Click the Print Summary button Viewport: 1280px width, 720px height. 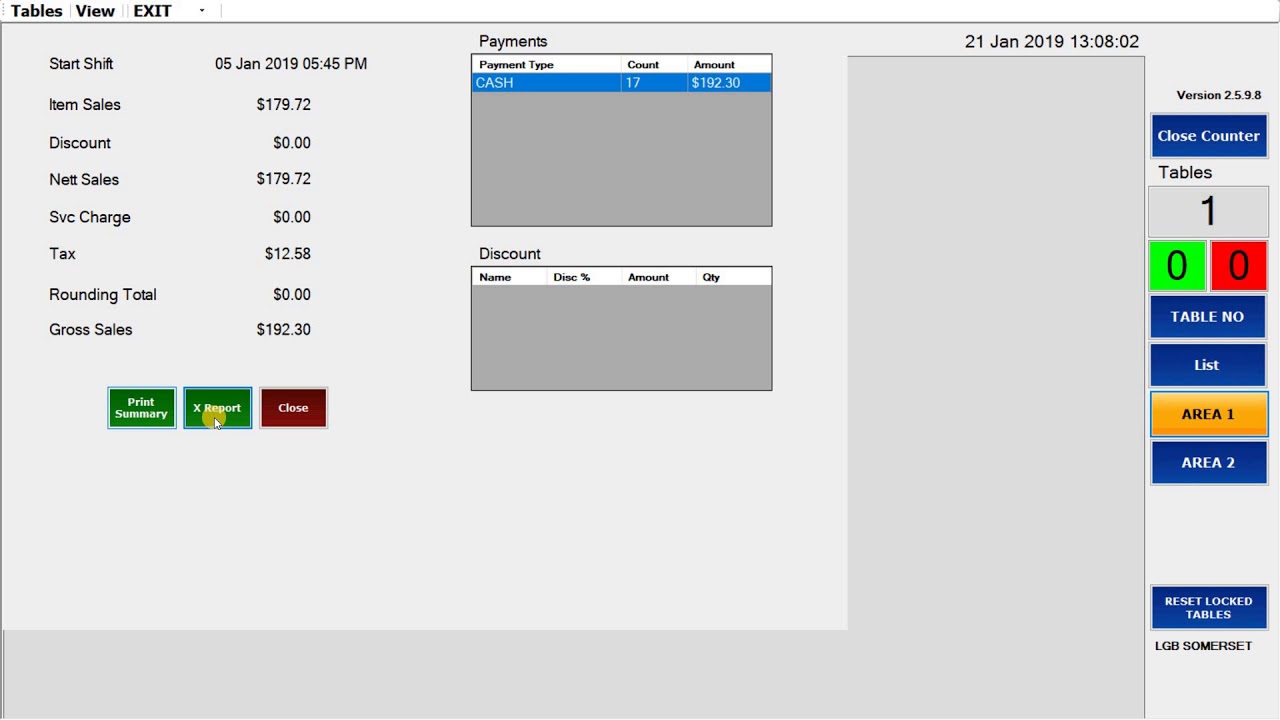142,408
